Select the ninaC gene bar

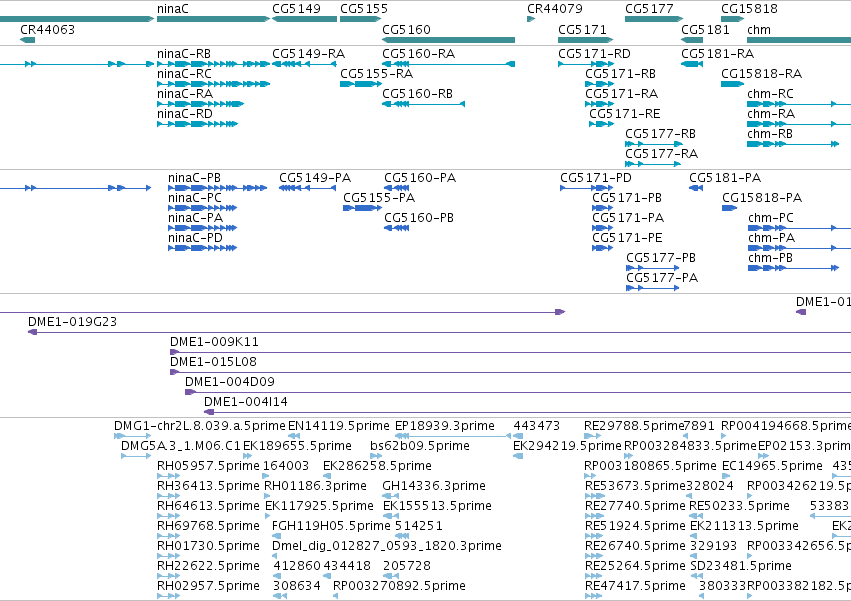[x=213, y=19]
